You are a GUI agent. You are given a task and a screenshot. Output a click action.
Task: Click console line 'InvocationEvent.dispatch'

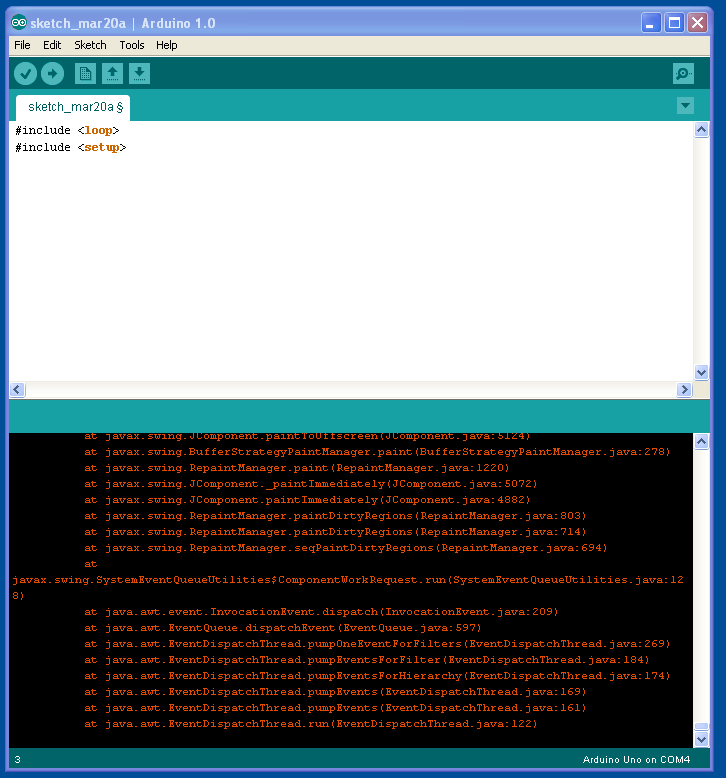coord(321,612)
